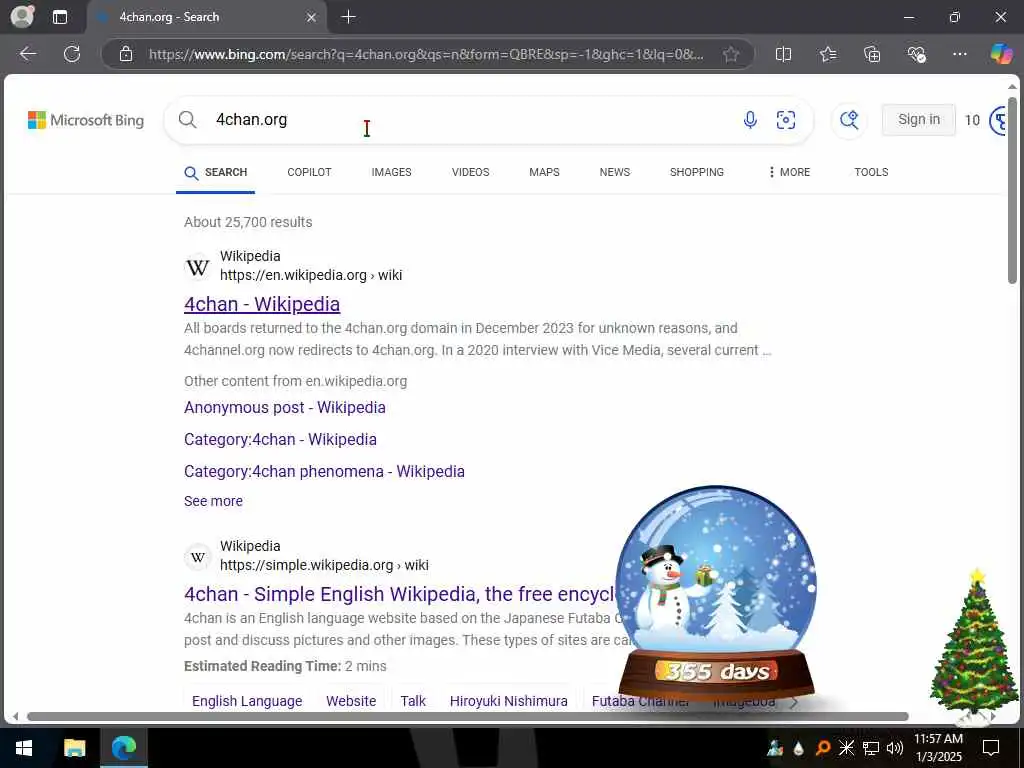The width and height of the screenshot is (1024, 768).
Task: Switch to the Maps tab
Action: point(544,172)
